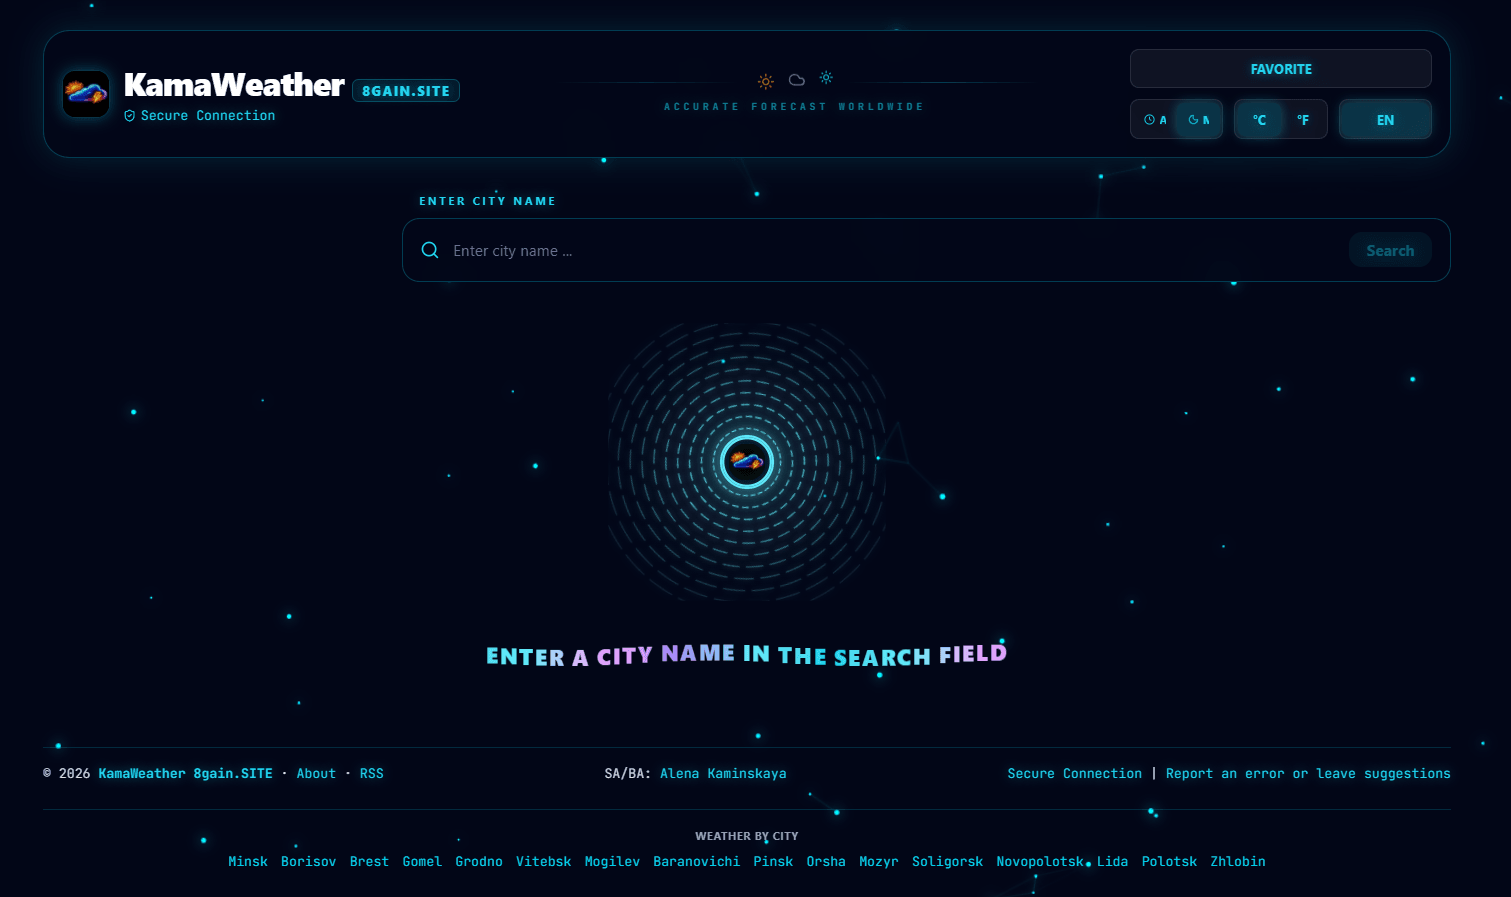1511x897 pixels.
Task: Click the blue sun icon in header
Action: click(826, 77)
